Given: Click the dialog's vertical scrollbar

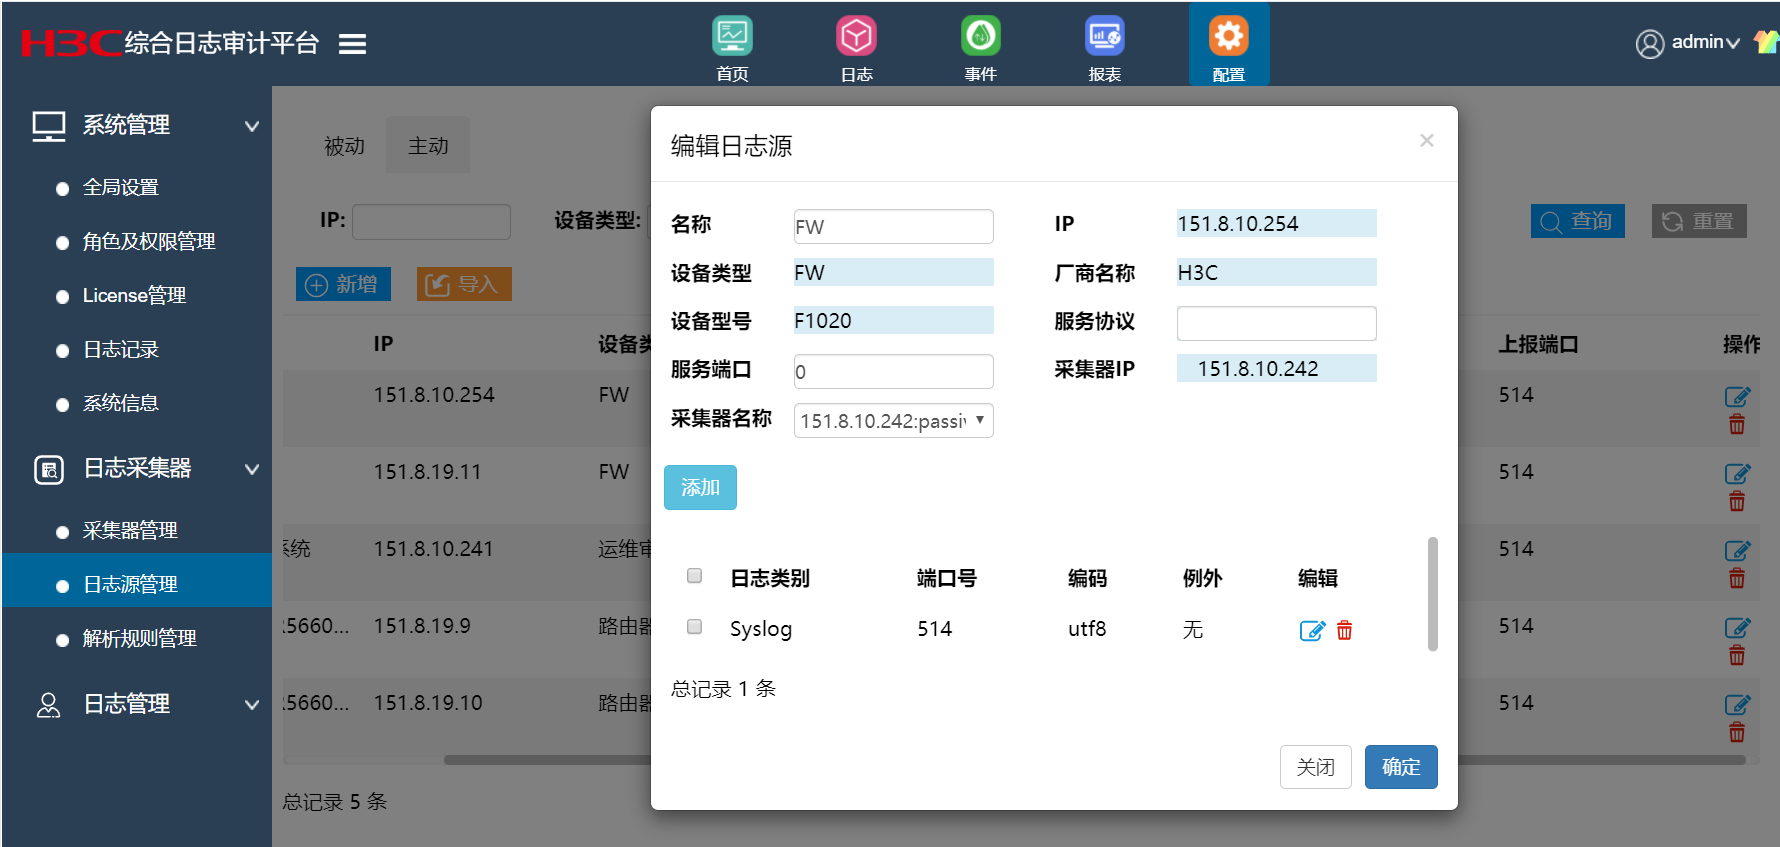Looking at the screenshot, I should (x=1432, y=594).
